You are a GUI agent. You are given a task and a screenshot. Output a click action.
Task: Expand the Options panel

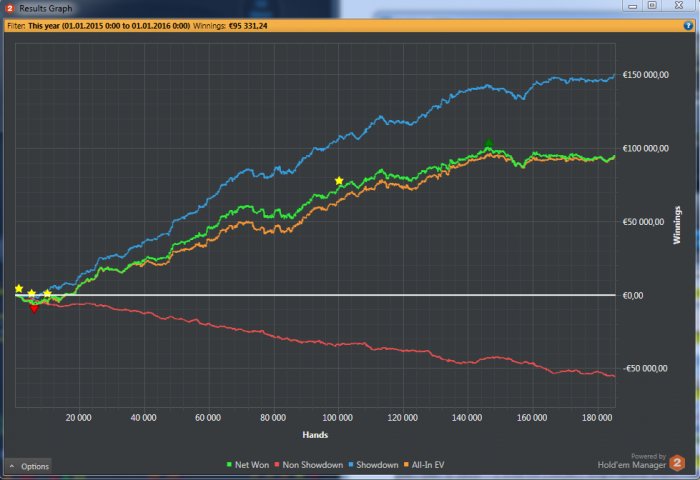29,466
